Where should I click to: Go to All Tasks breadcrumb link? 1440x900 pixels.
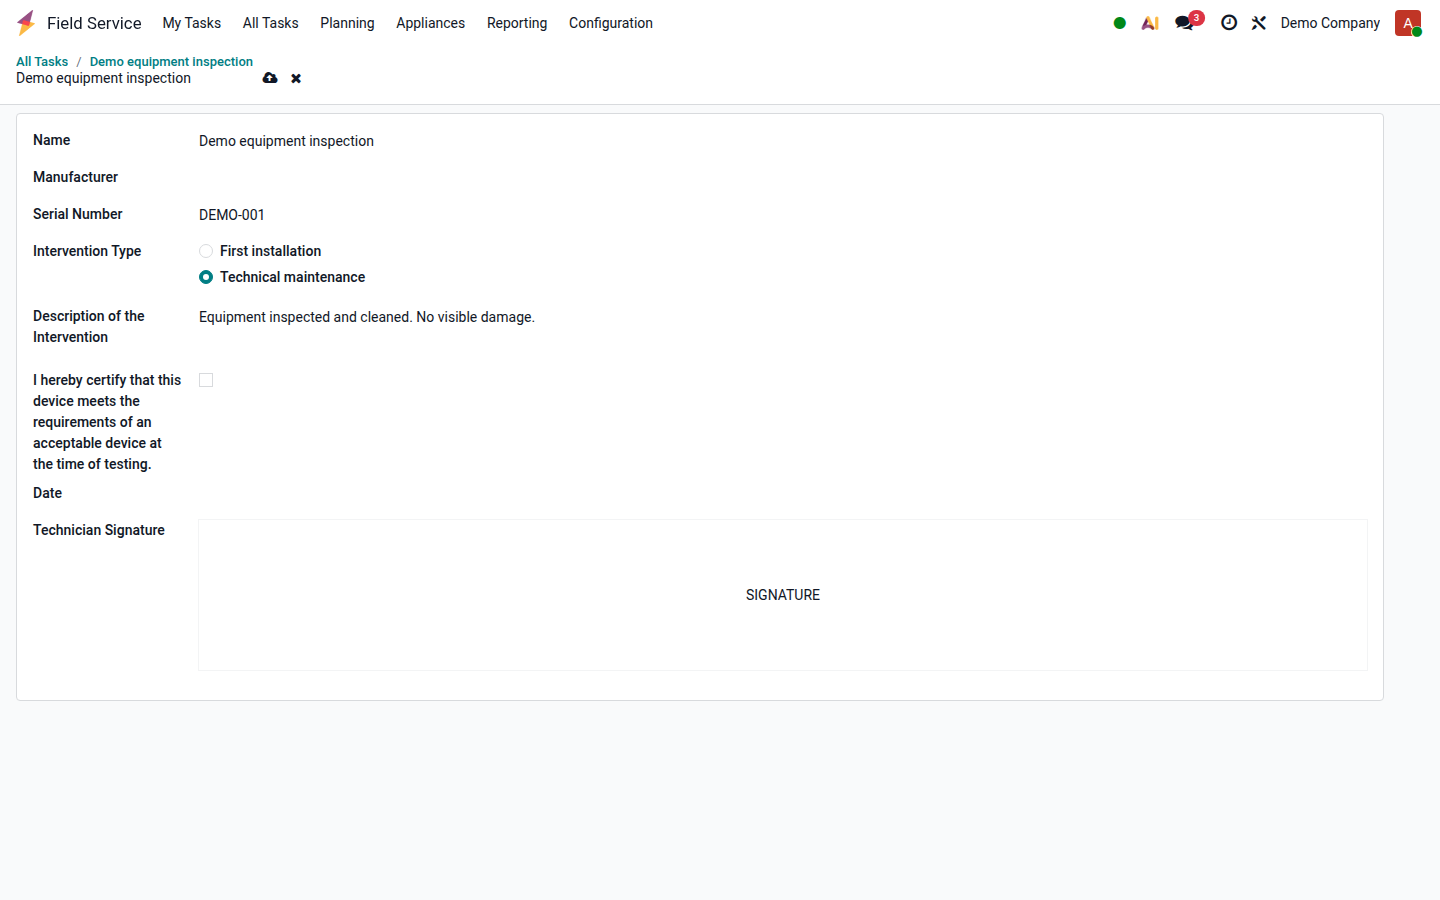(42, 62)
